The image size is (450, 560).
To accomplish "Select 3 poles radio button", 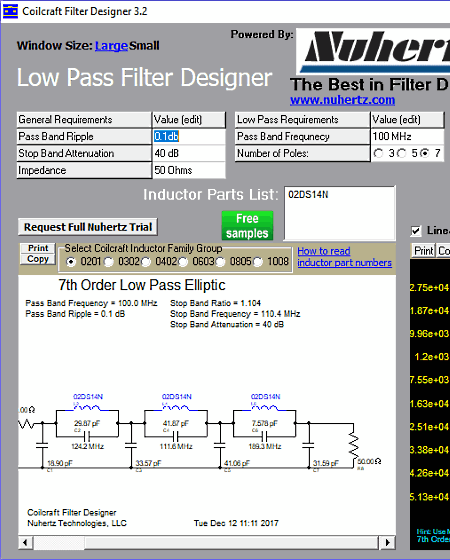I will coord(378,153).
